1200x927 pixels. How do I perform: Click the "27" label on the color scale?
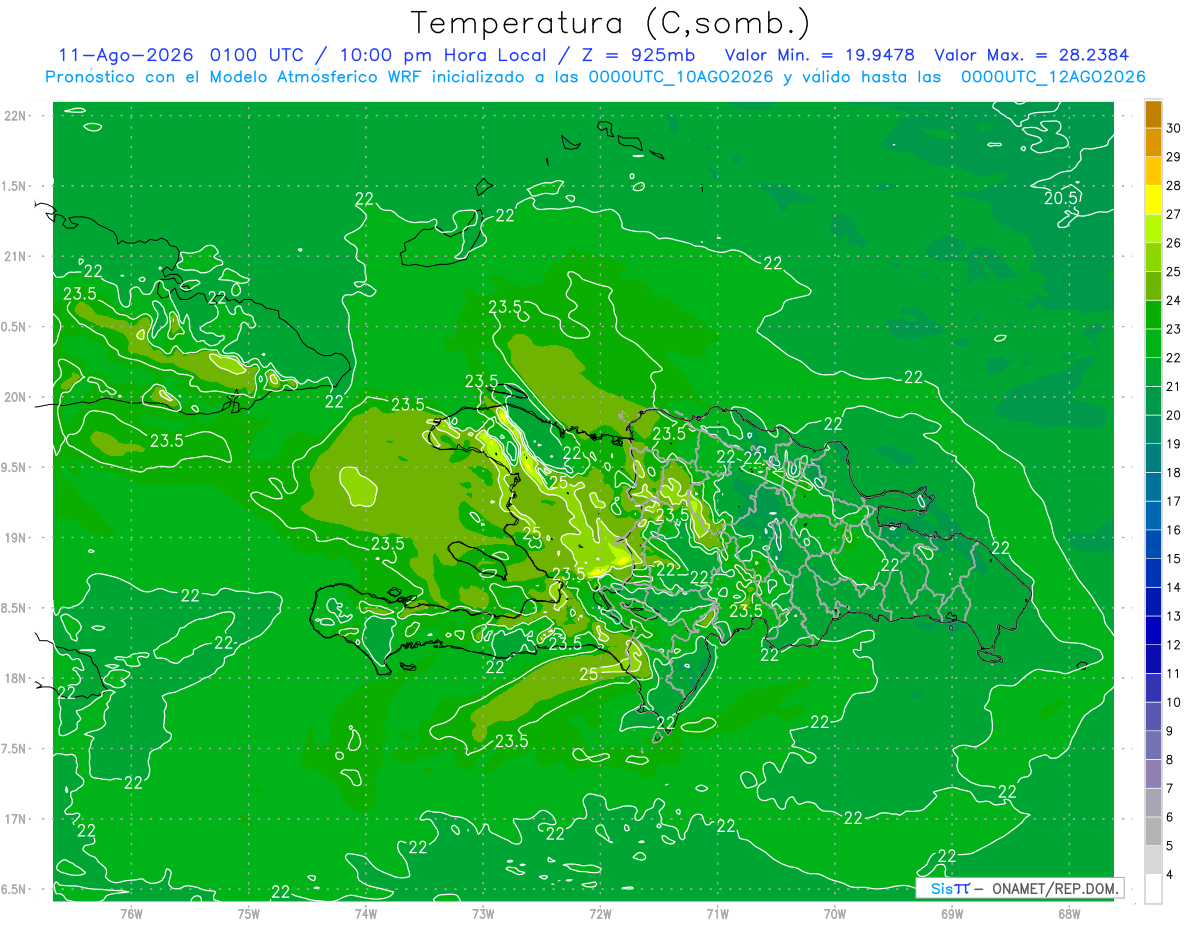coord(1174,214)
